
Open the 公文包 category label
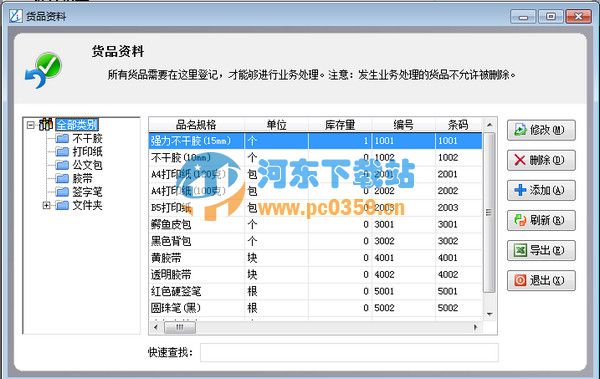tap(87, 165)
